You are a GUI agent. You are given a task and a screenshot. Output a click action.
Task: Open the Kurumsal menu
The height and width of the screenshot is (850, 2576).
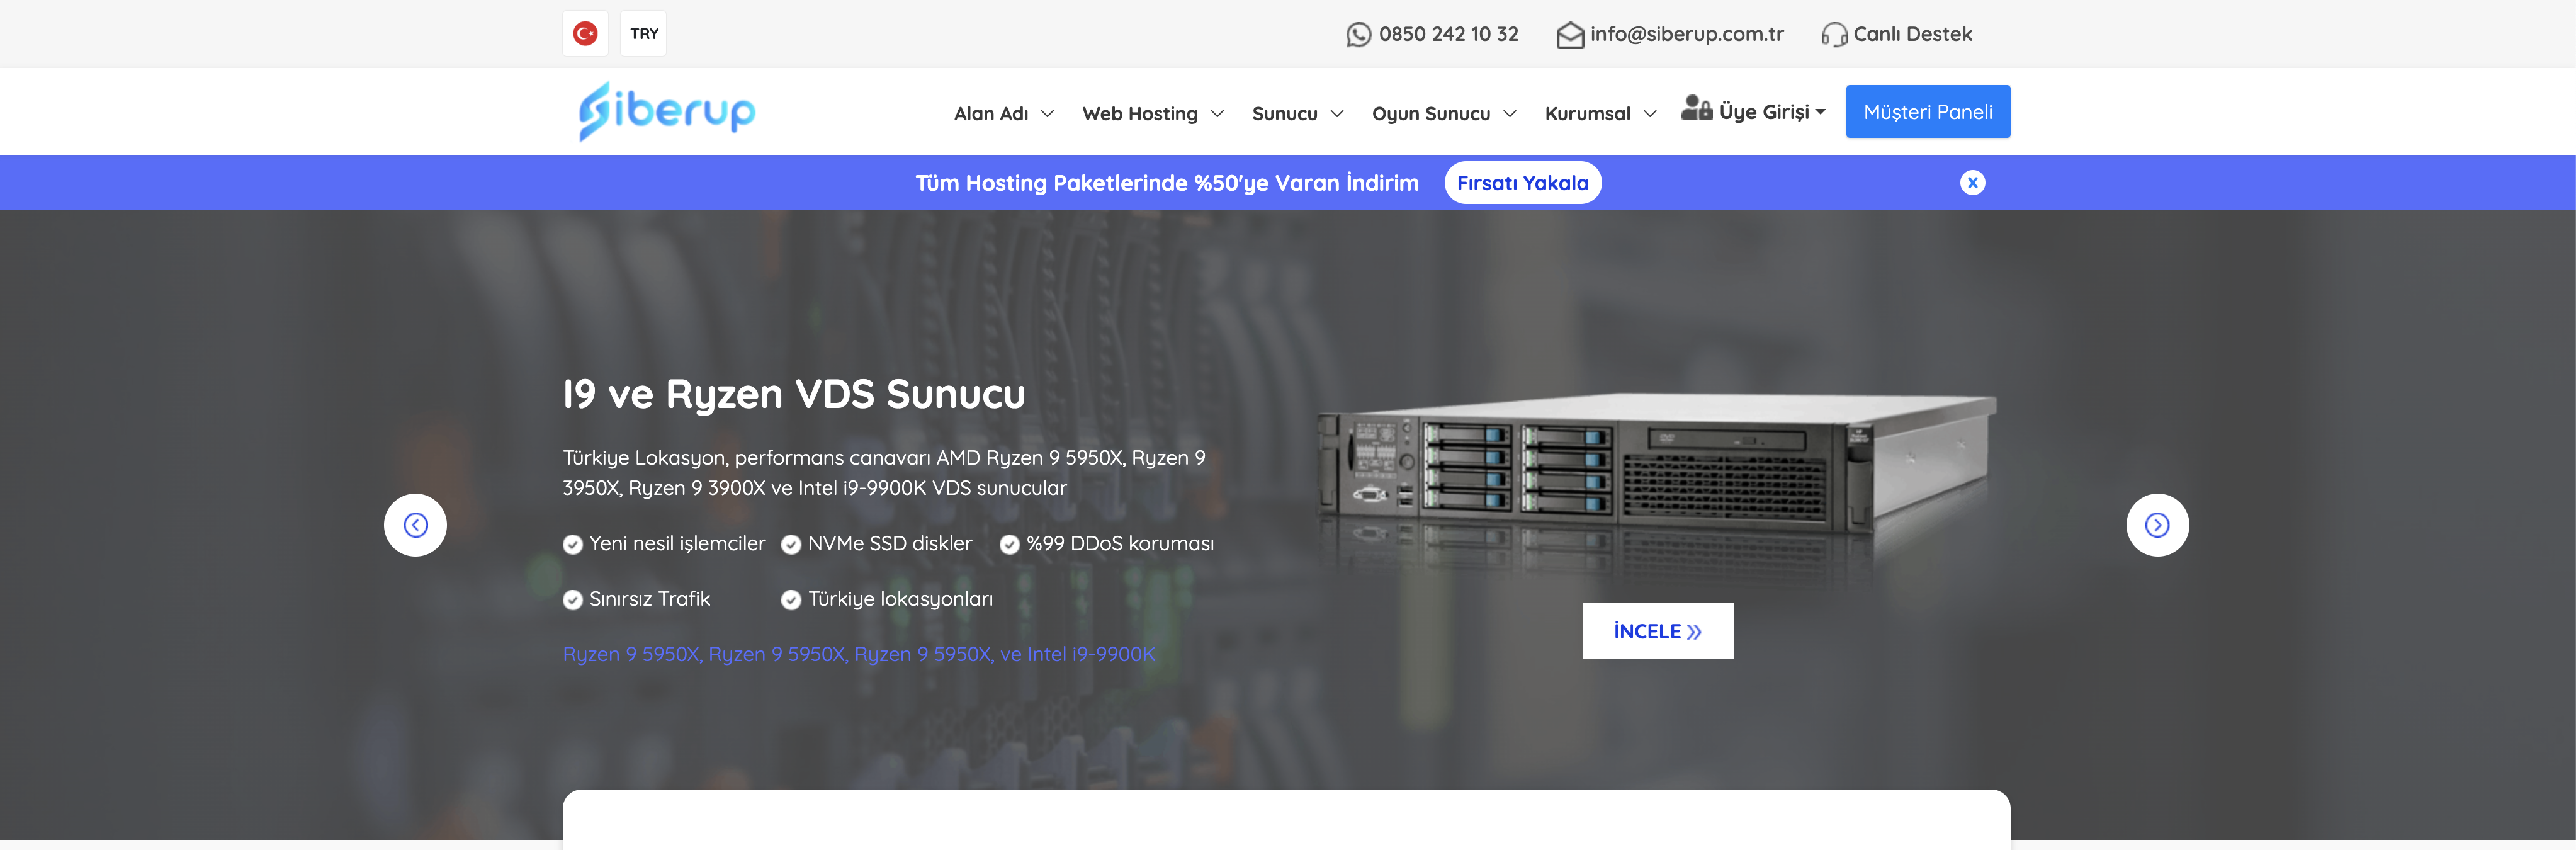coord(1587,114)
